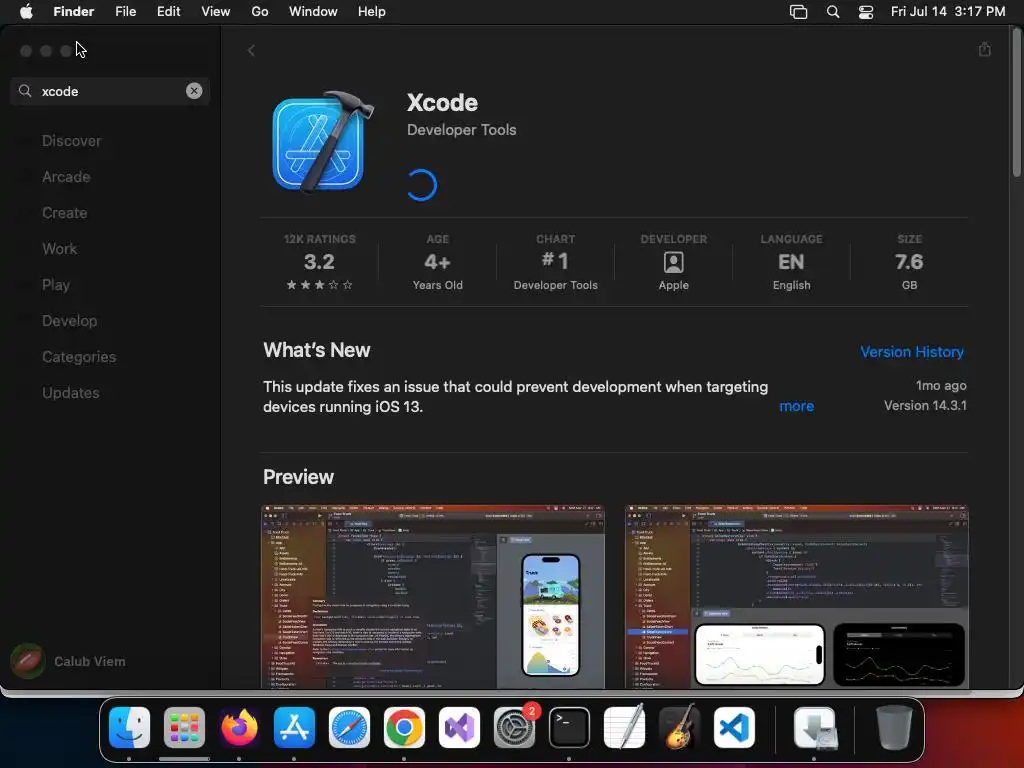Image resolution: width=1024 pixels, height=768 pixels.
Task: Open the File menu
Action: point(125,12)
